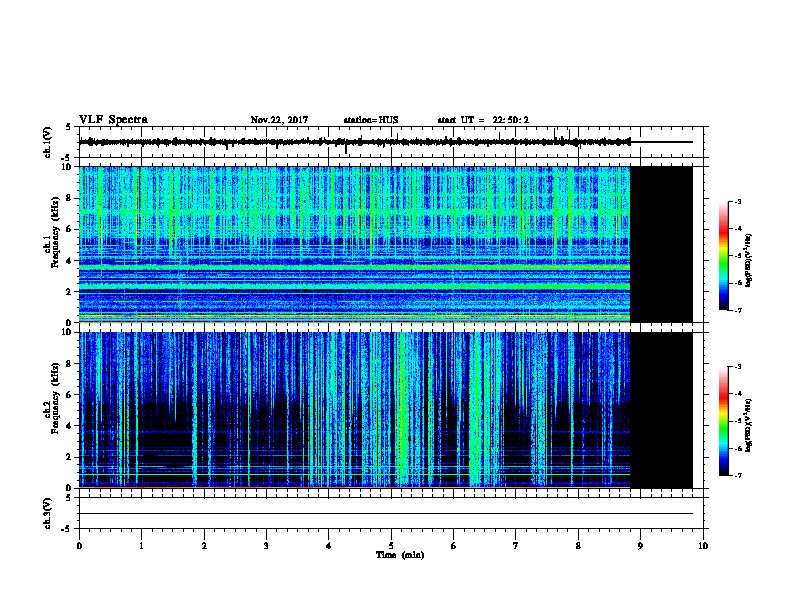
Task: Click time-axis tick label "10"
Action: coord(703,546)
